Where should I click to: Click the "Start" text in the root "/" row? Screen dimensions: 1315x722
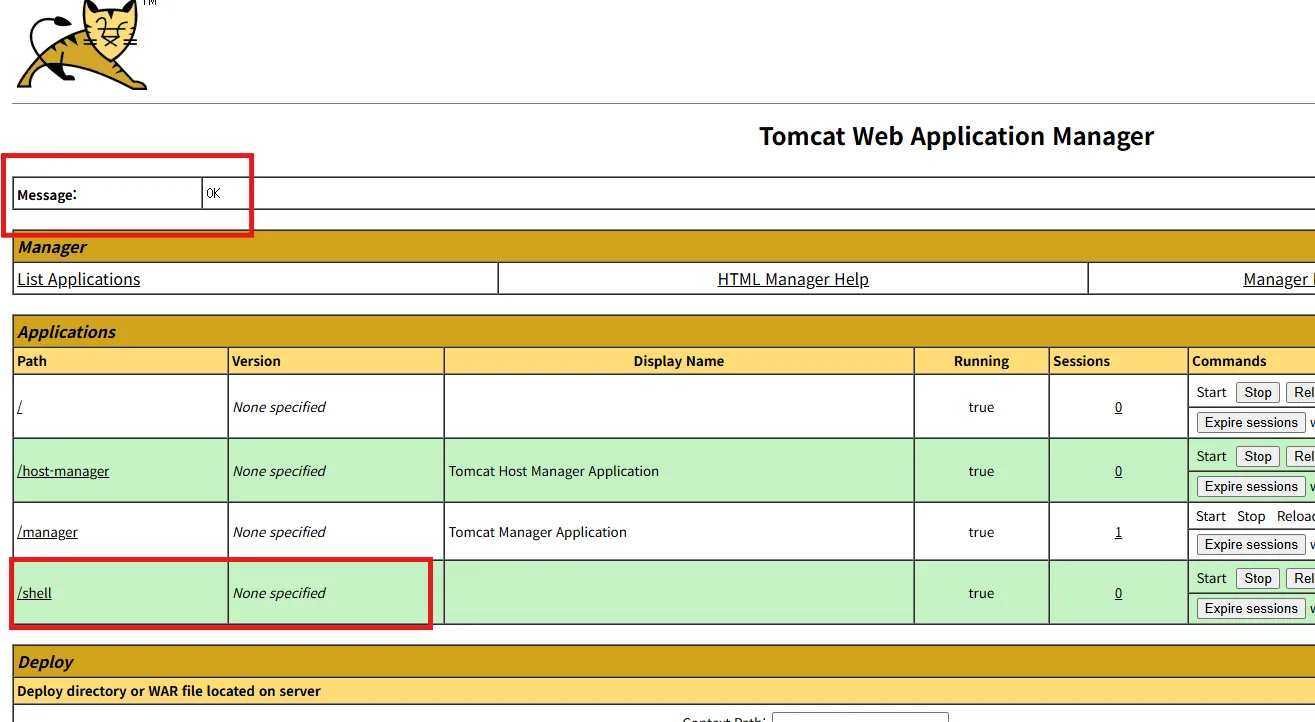point(1211,392)
